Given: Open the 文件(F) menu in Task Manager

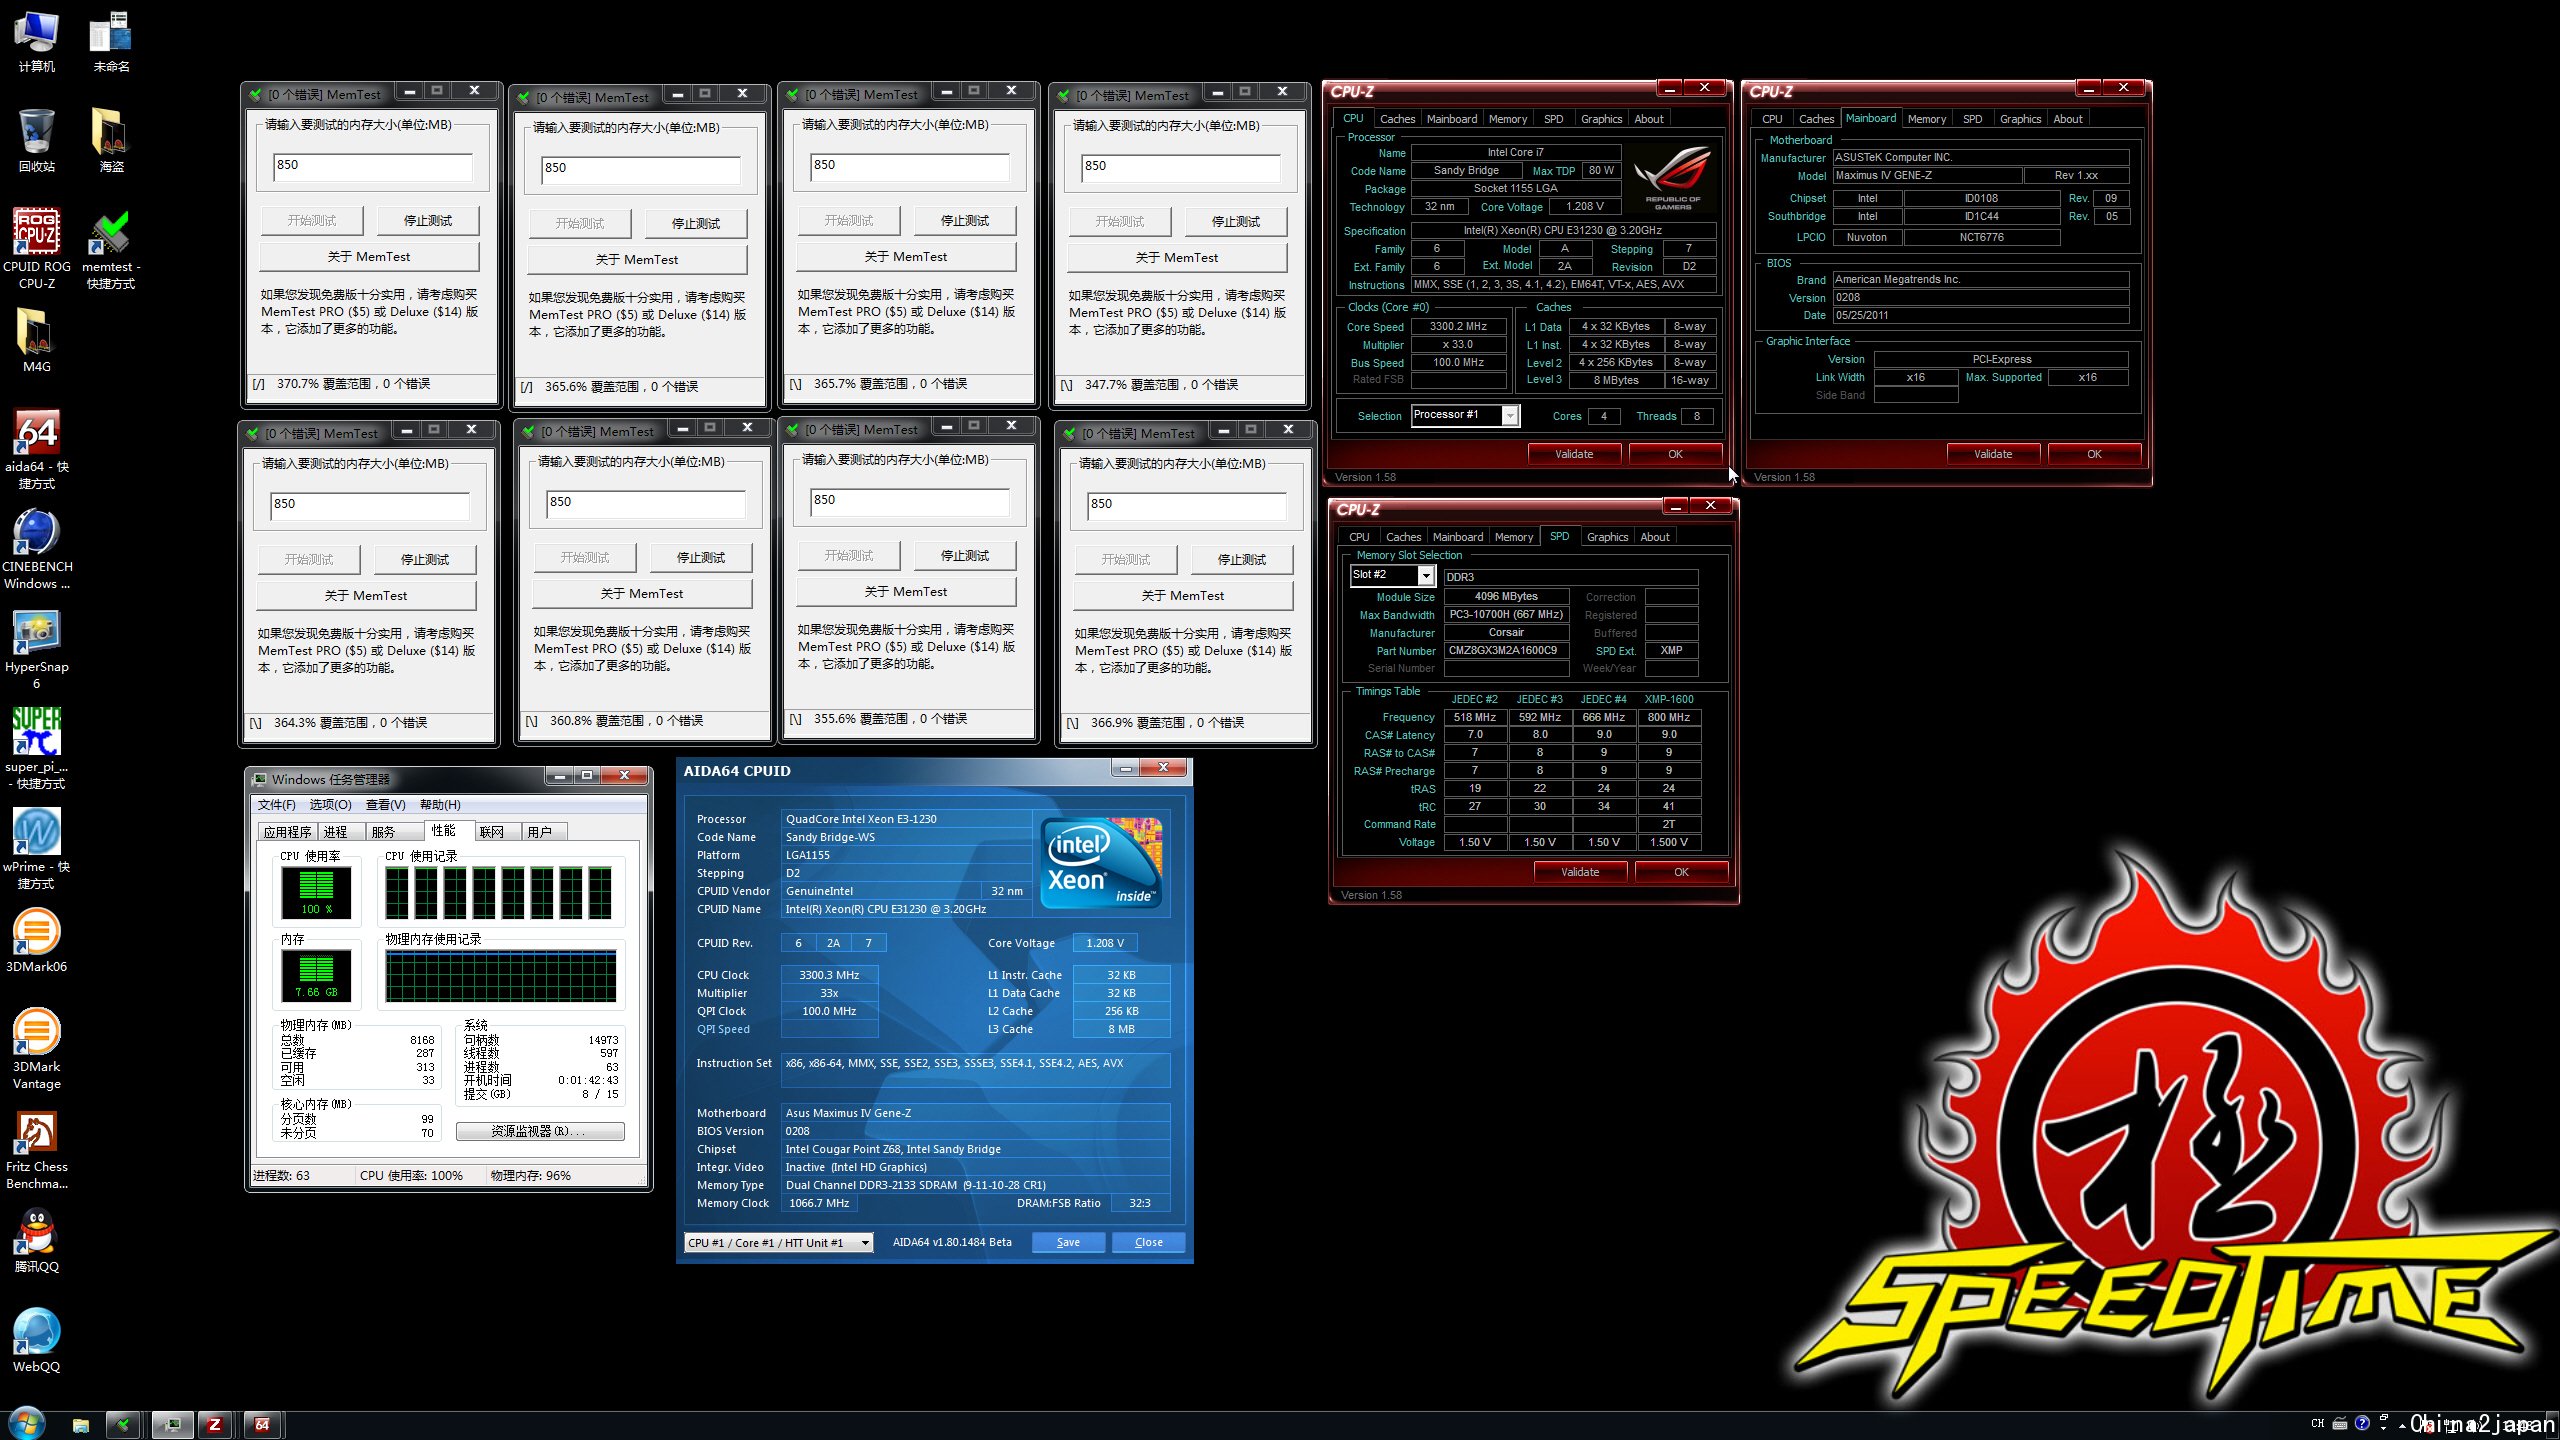Looking at the screenshot, I should point(276,805).
